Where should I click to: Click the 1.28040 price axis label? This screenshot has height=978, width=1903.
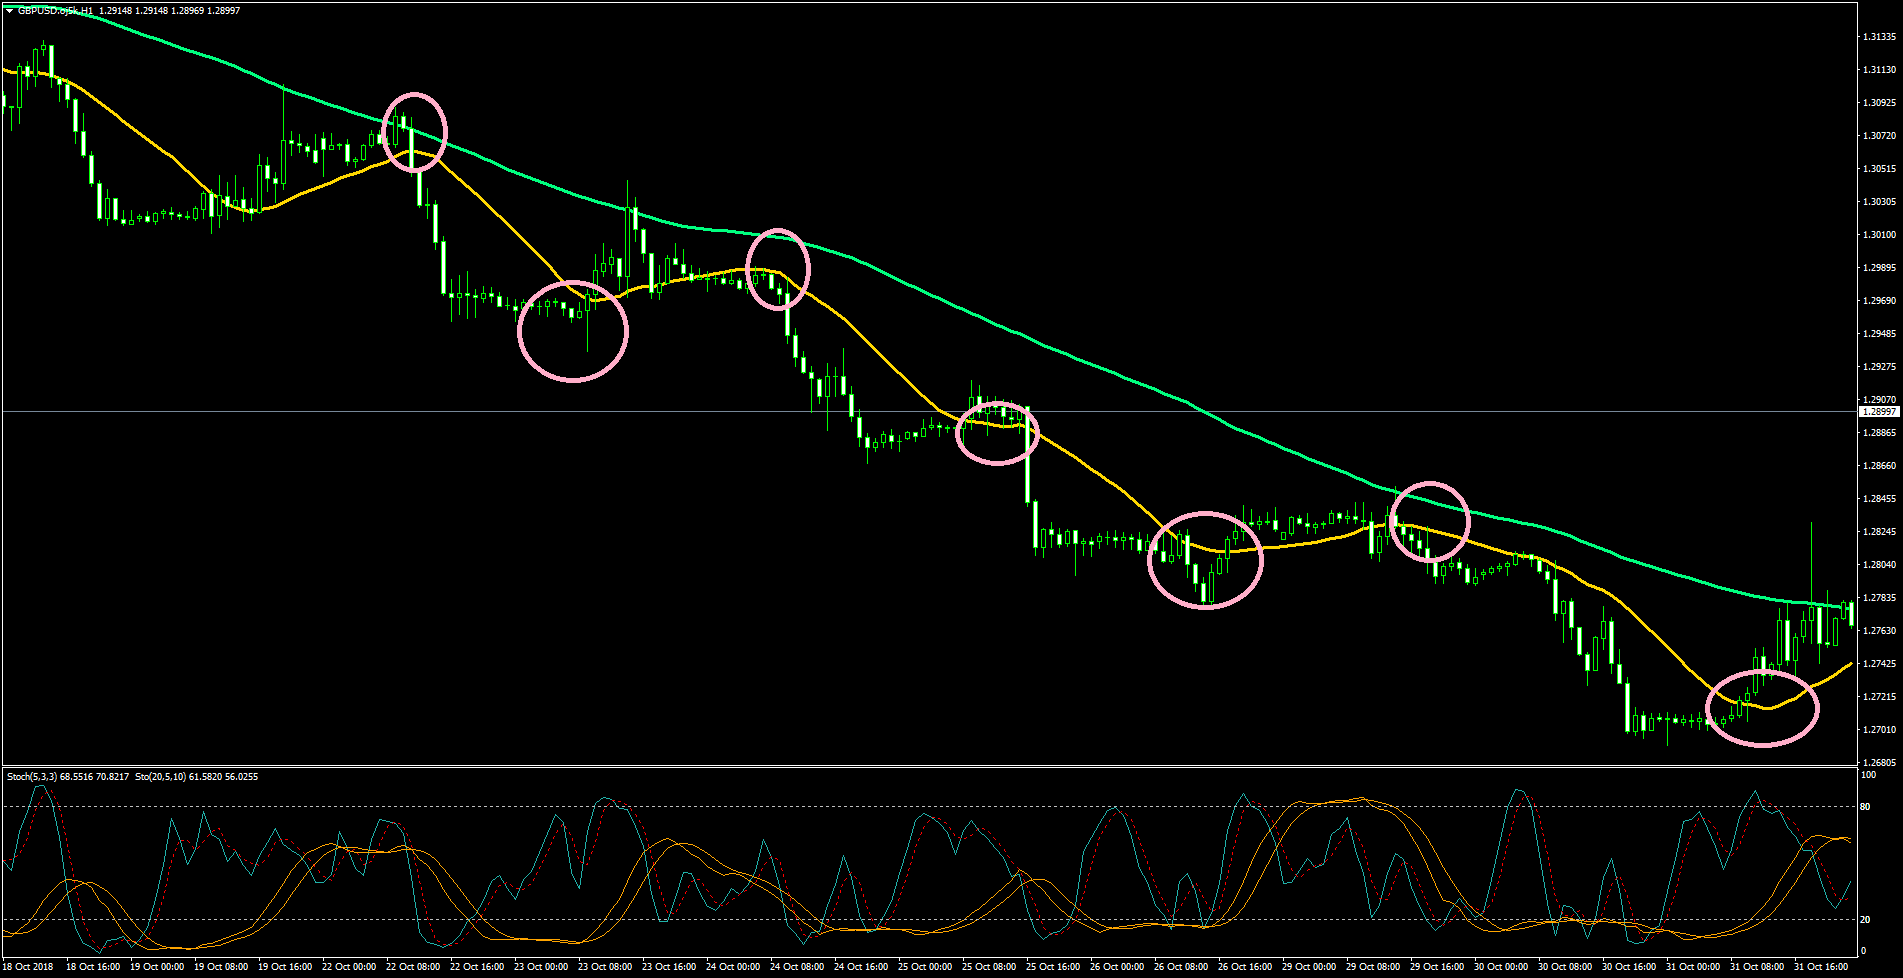1879,565
